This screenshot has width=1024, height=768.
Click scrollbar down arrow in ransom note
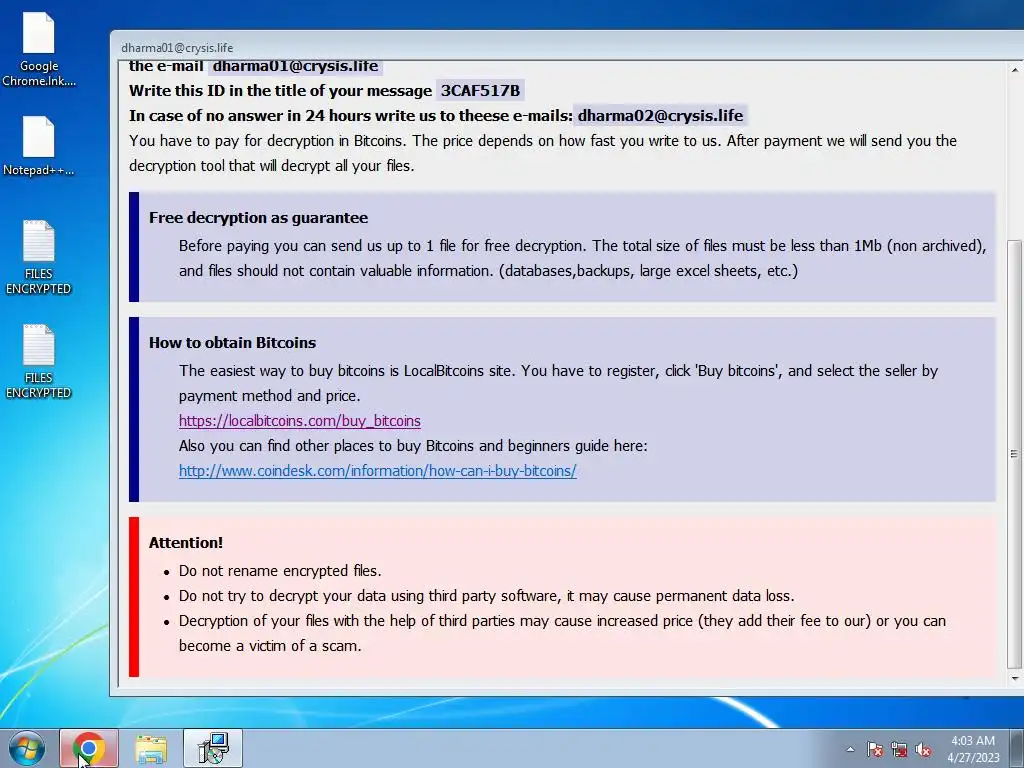(x=1014, y=679)
